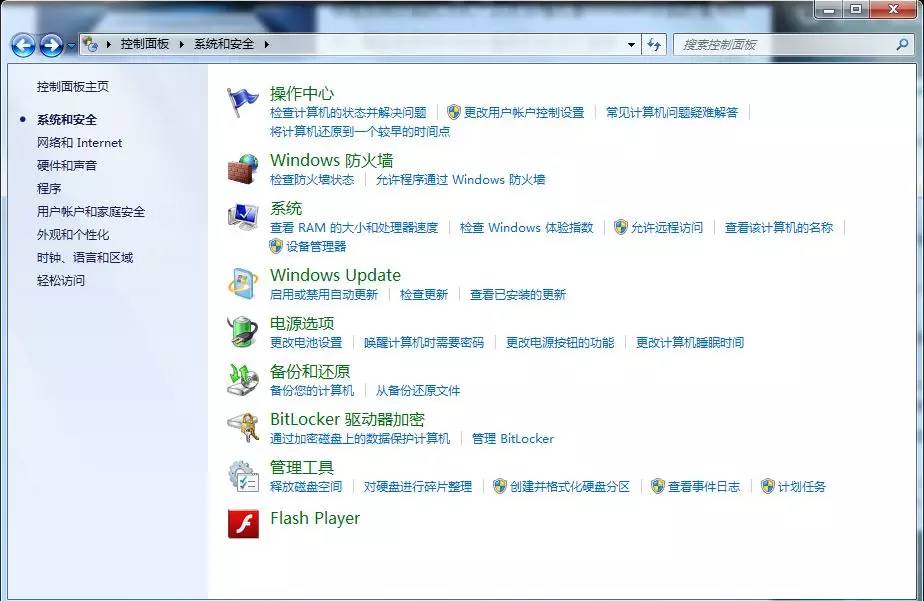This screenshot has height=601, width=924.
Task: Click 查看 RAM 的大小和处理器速度
Action: click(354, 227)
